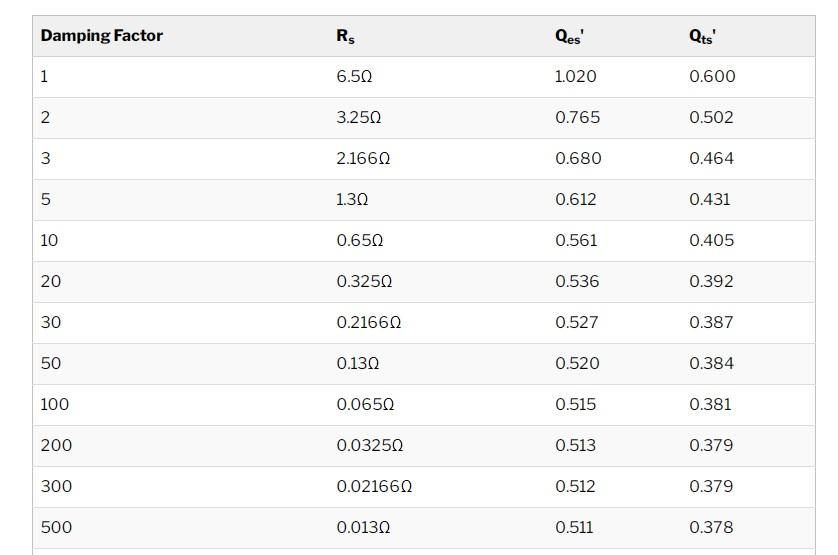Image resolution: width=838 pixels, height=555 pixels.
Task: Select the Qes' value 1.020
Action: click(576, 76)
